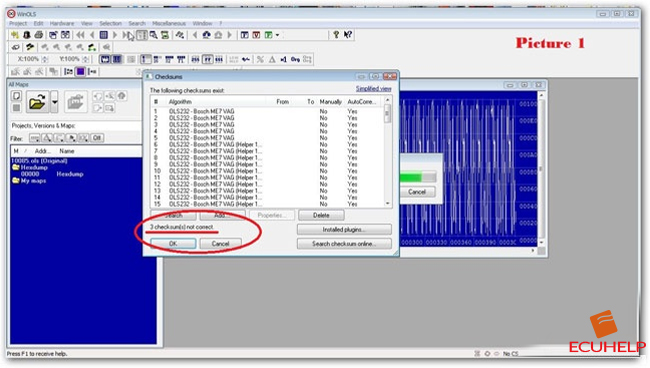The width and height of the screenshot is (650, 368).
Task: Click the Checksums list vertical scrollbar thumb
Action: (x=388, y=113)
